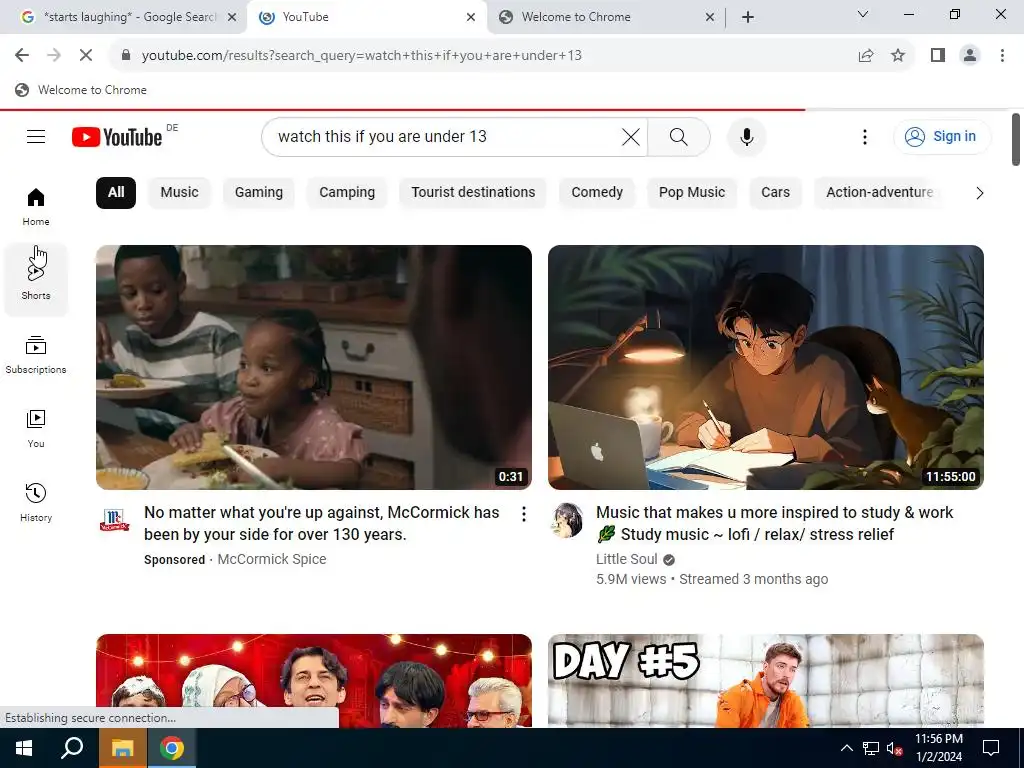1024x768 pixels.
Task: Open the network tray icon
Action: tap(871, 748)
